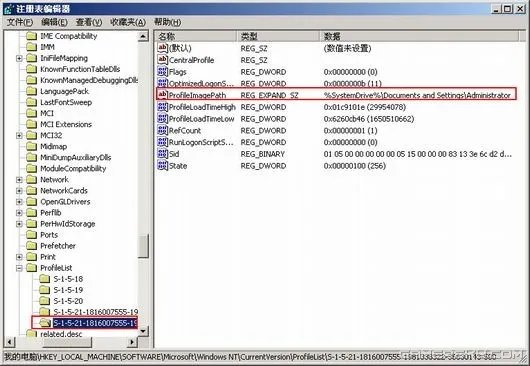Expand the NetworkCards key
This screenshot has width=530, height=366.
coord(19,191)
